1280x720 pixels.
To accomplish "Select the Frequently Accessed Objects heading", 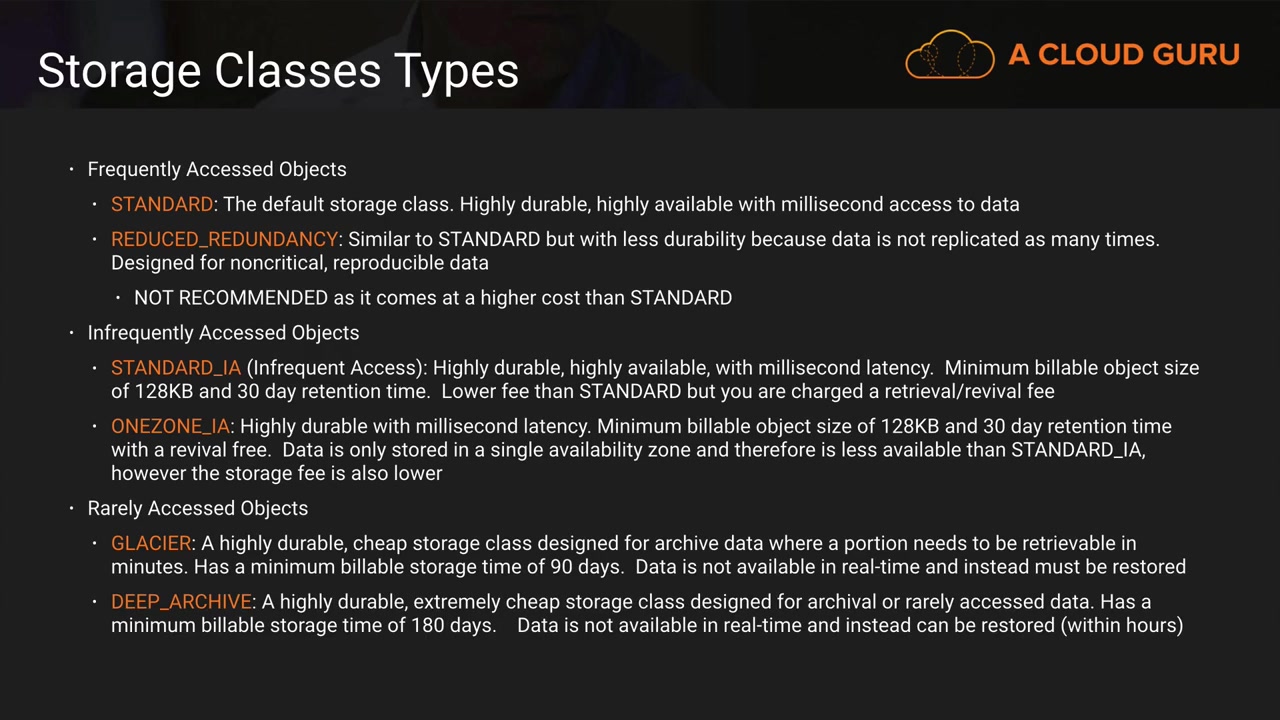I will [x=217, y=169].
